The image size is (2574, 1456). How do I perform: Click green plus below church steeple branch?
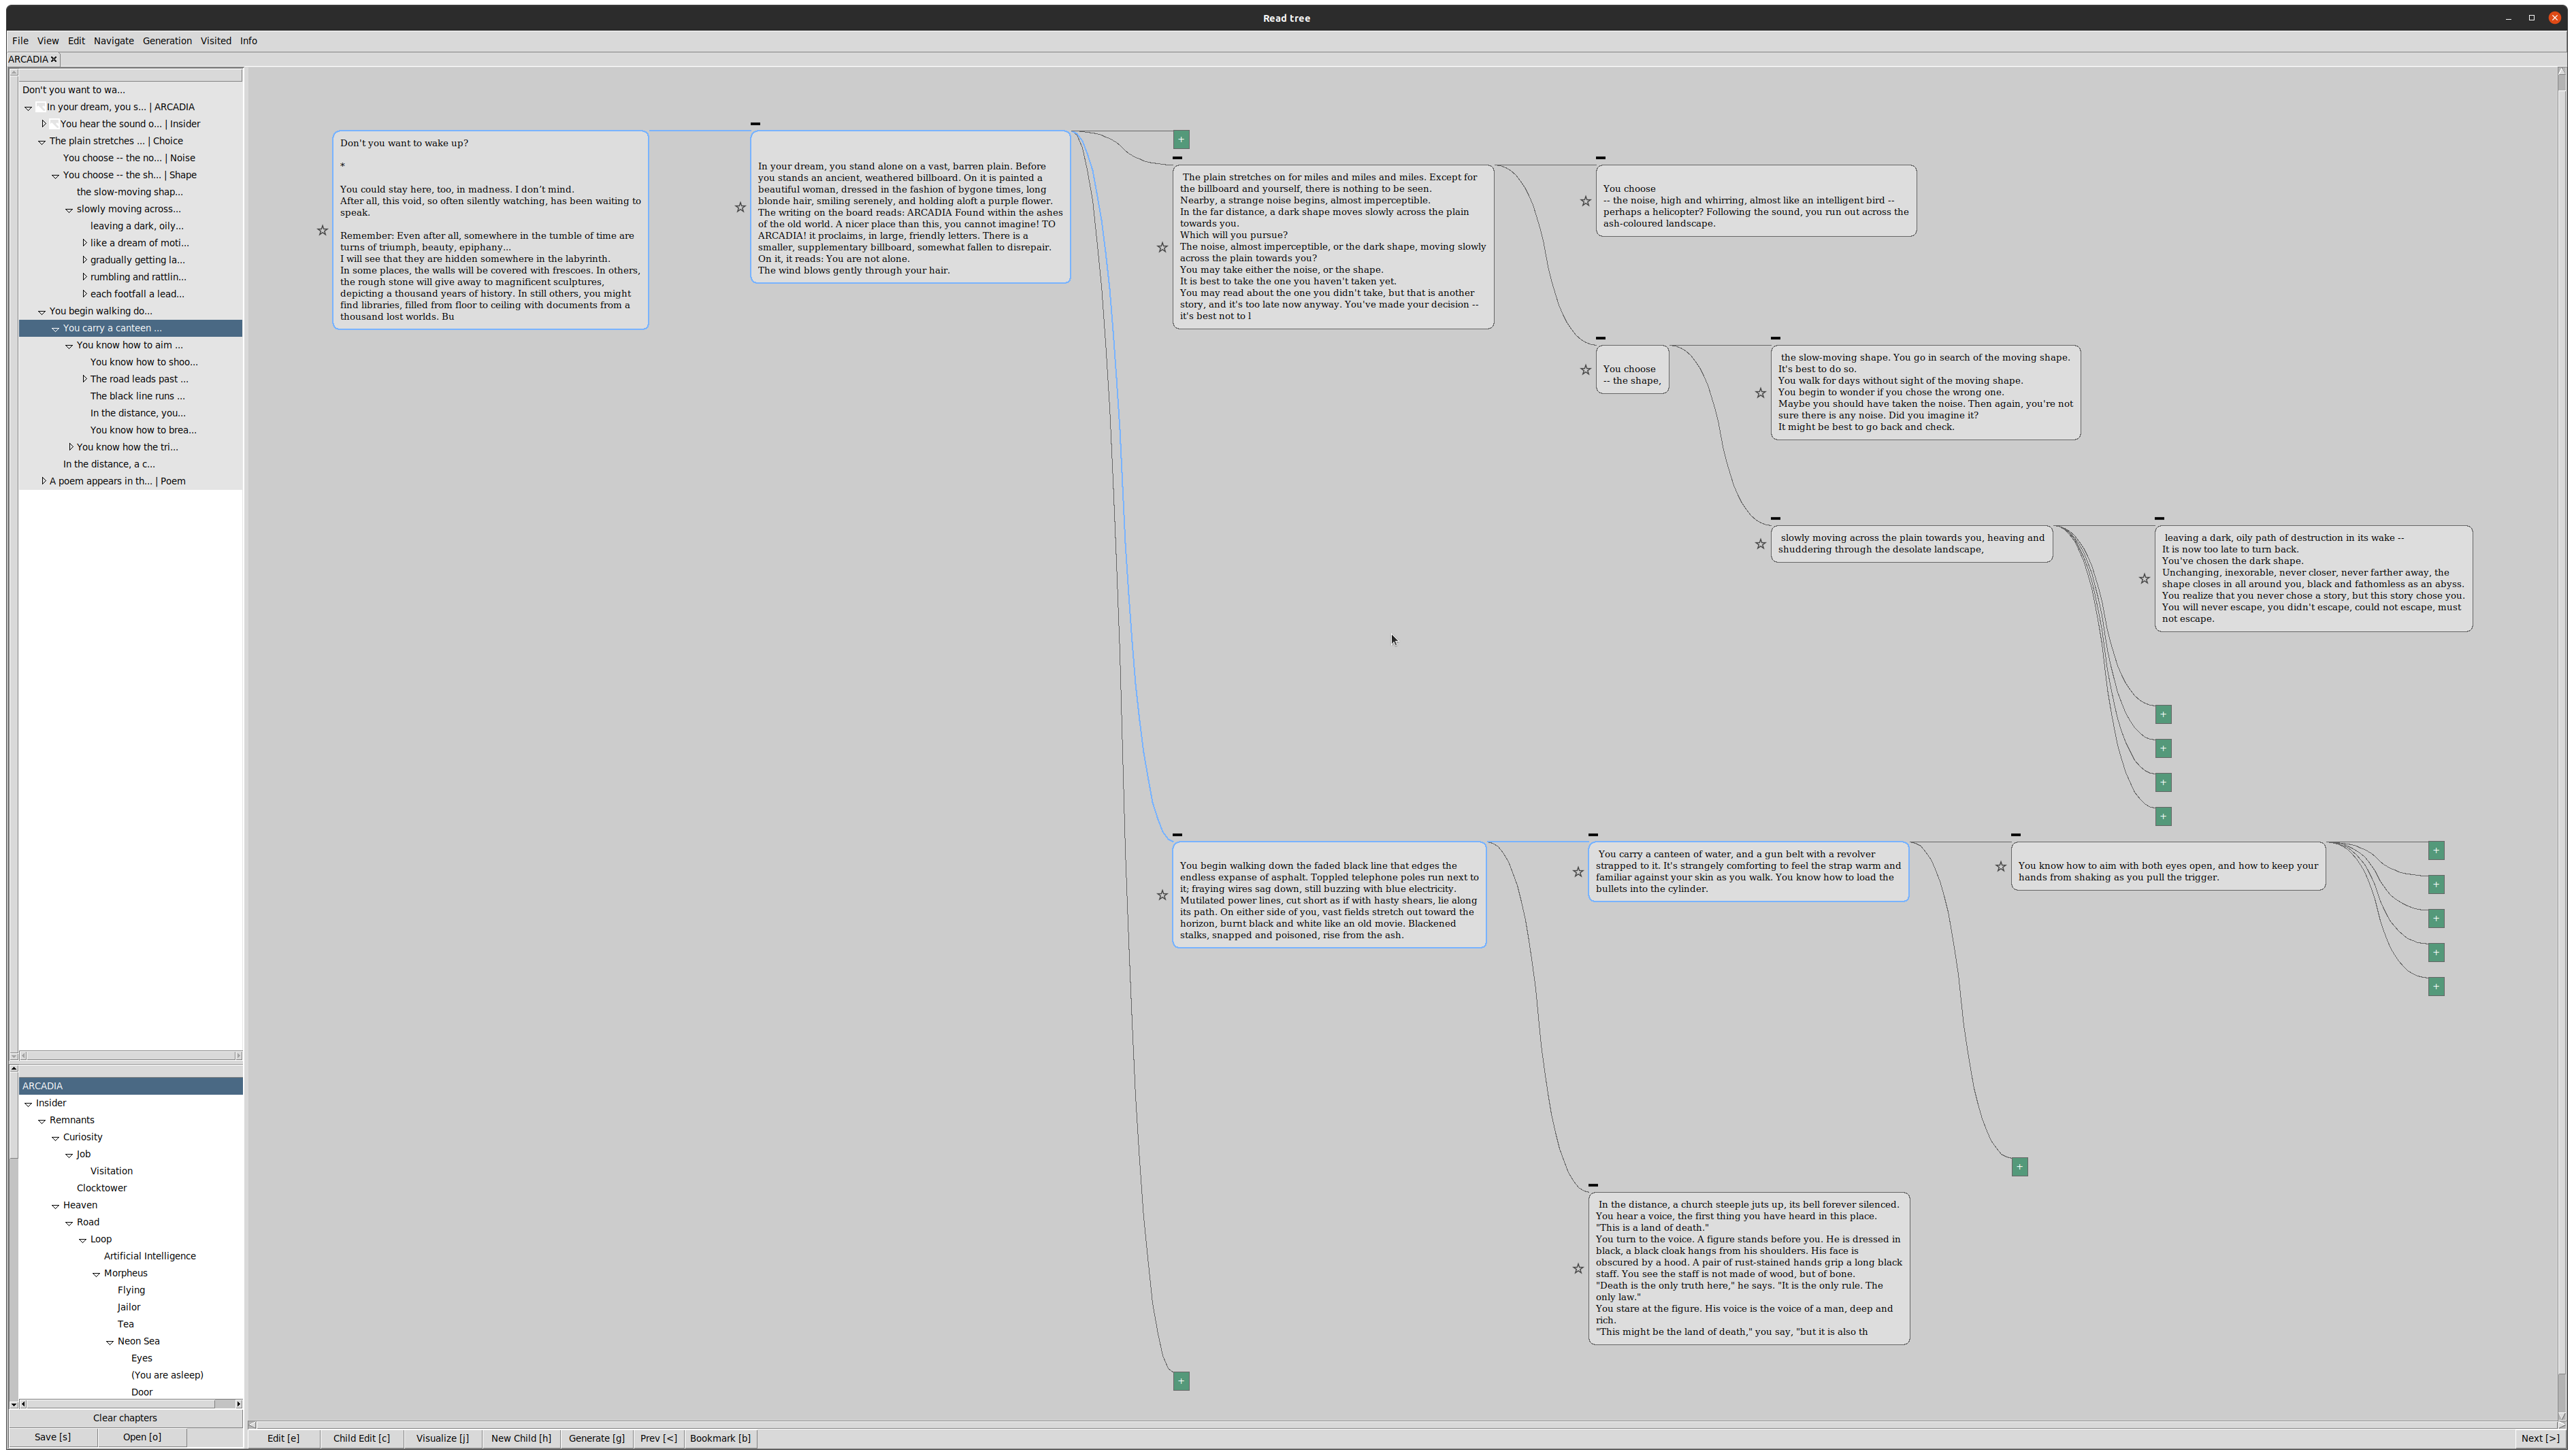click(1181, 1381)
